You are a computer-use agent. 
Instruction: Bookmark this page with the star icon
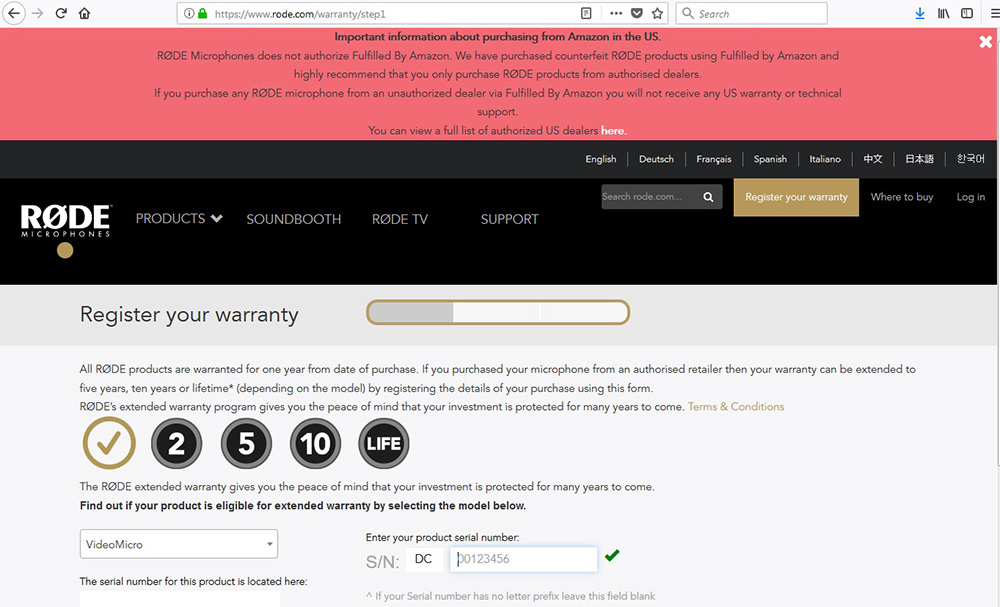coord(657,14)
